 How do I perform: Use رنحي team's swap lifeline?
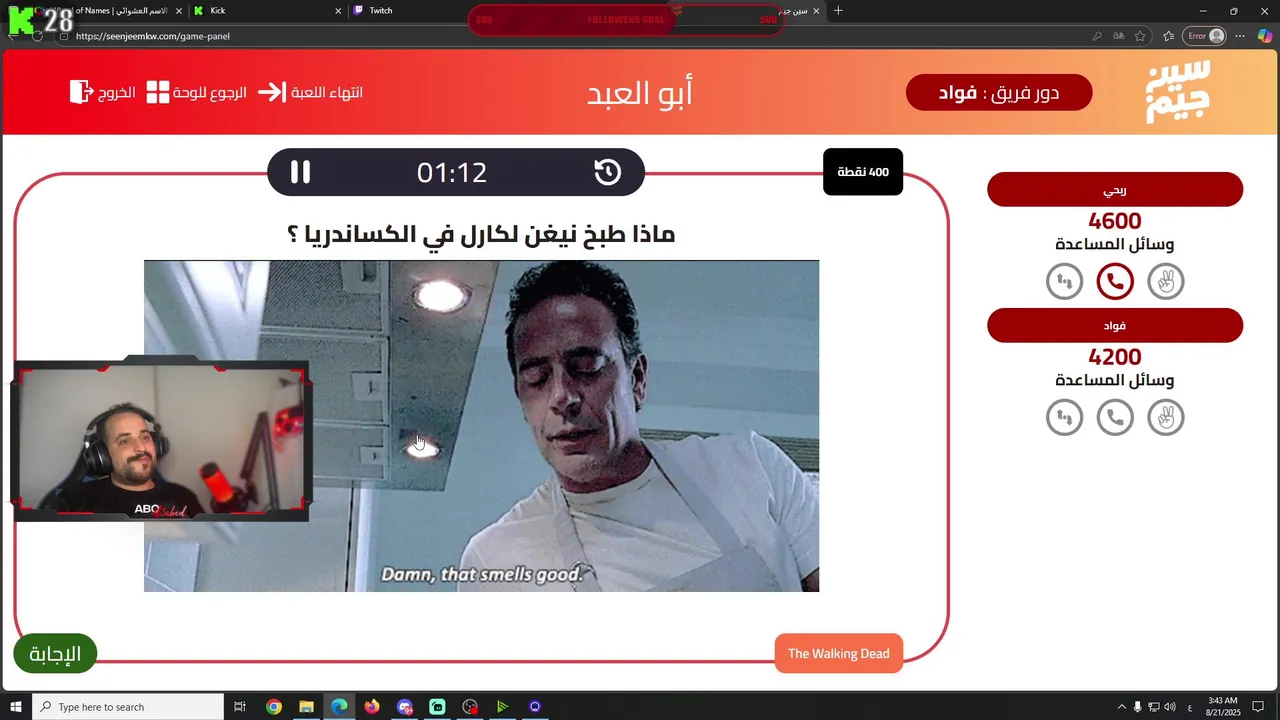click(1064, 282)
